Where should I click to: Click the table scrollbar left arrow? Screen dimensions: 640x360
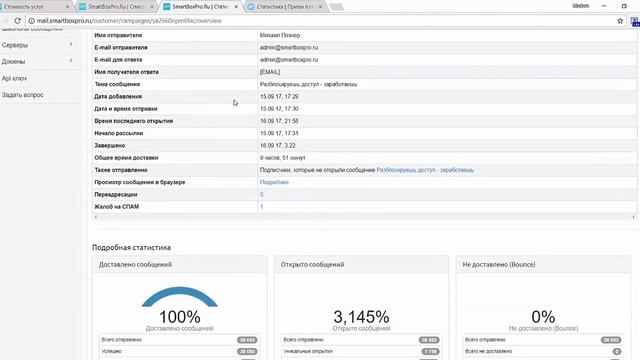pos(96,217)
